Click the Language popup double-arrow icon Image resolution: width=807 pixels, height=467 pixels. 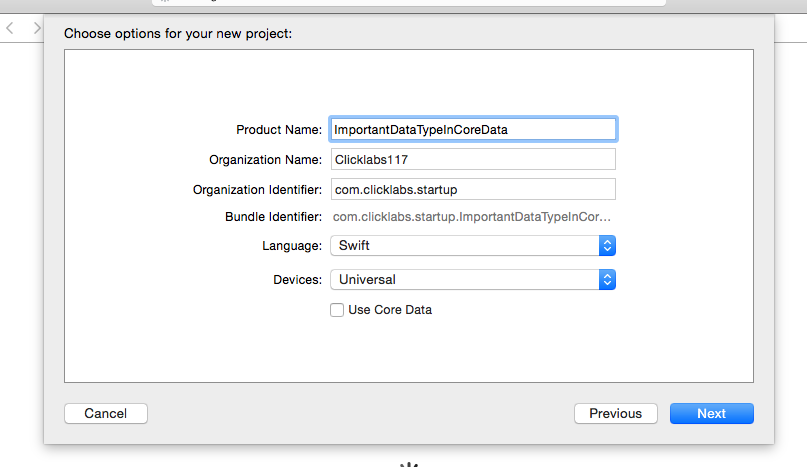tap(607, 245)
